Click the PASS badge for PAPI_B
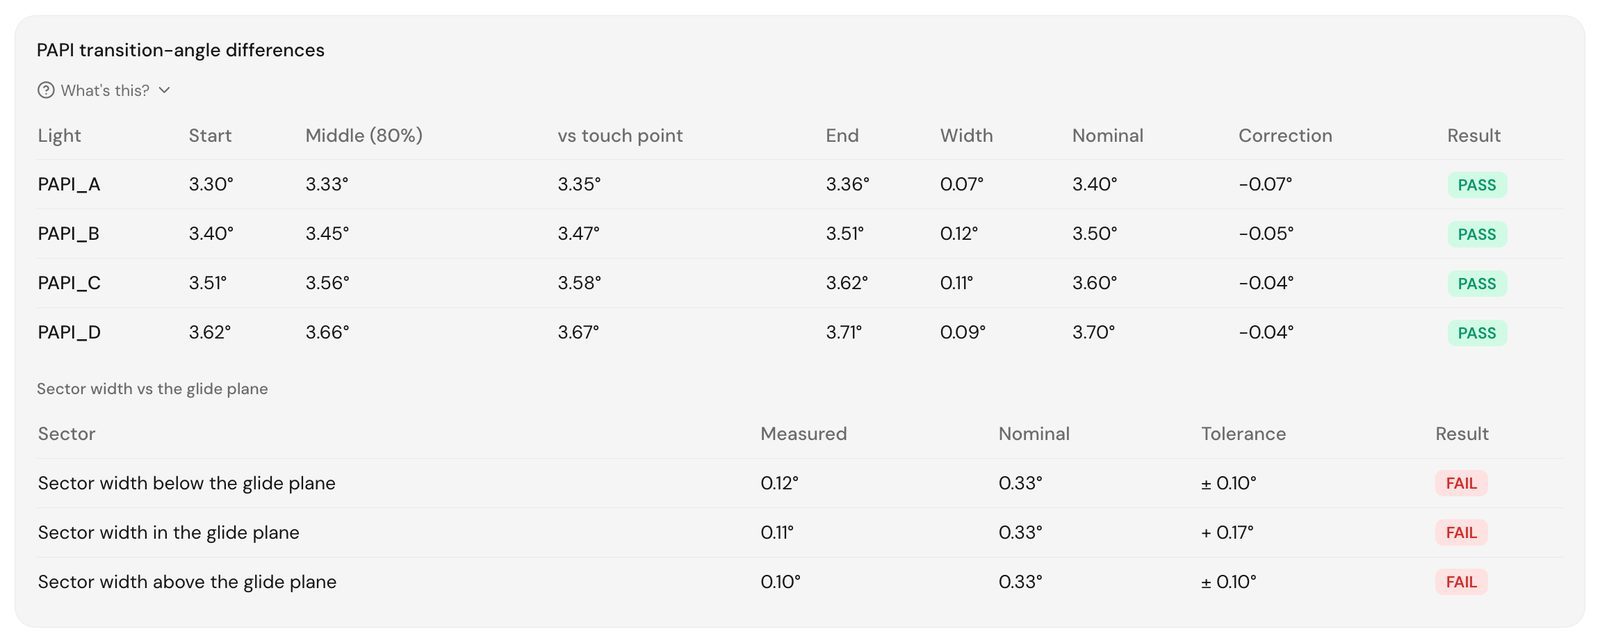The width and height of the screenshot is (1600, 643). pyautogui.click(x=1477, y=234)
